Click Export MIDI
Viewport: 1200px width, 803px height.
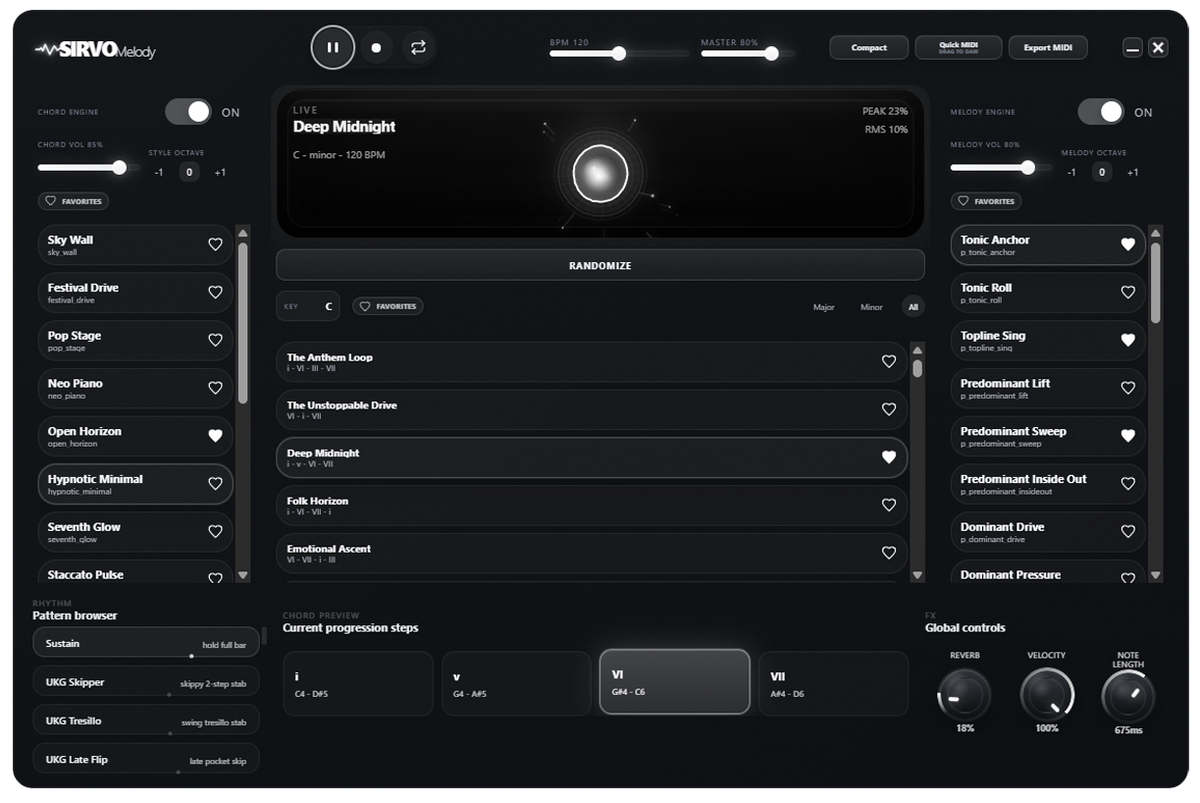(1048, 47)
